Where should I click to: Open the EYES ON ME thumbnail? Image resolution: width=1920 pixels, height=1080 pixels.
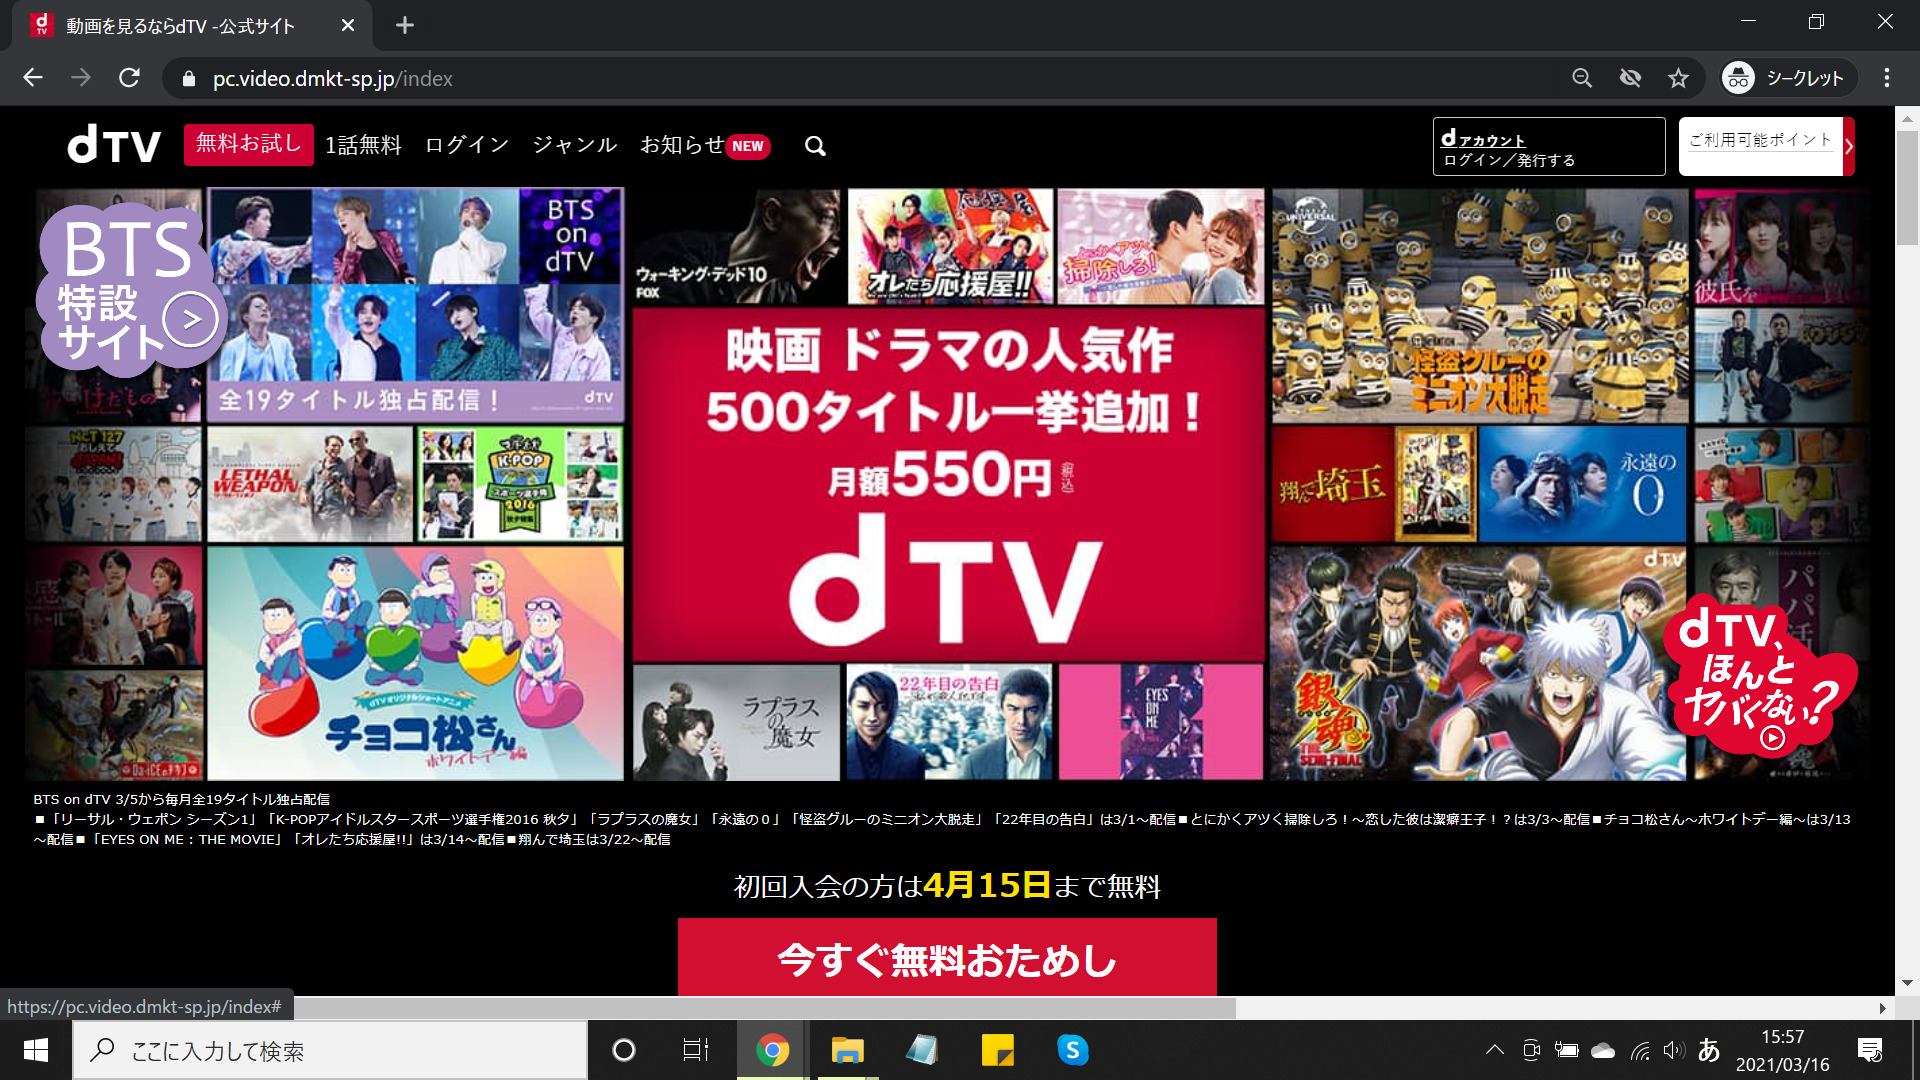pyautogui.click(x=1161, y=722)
